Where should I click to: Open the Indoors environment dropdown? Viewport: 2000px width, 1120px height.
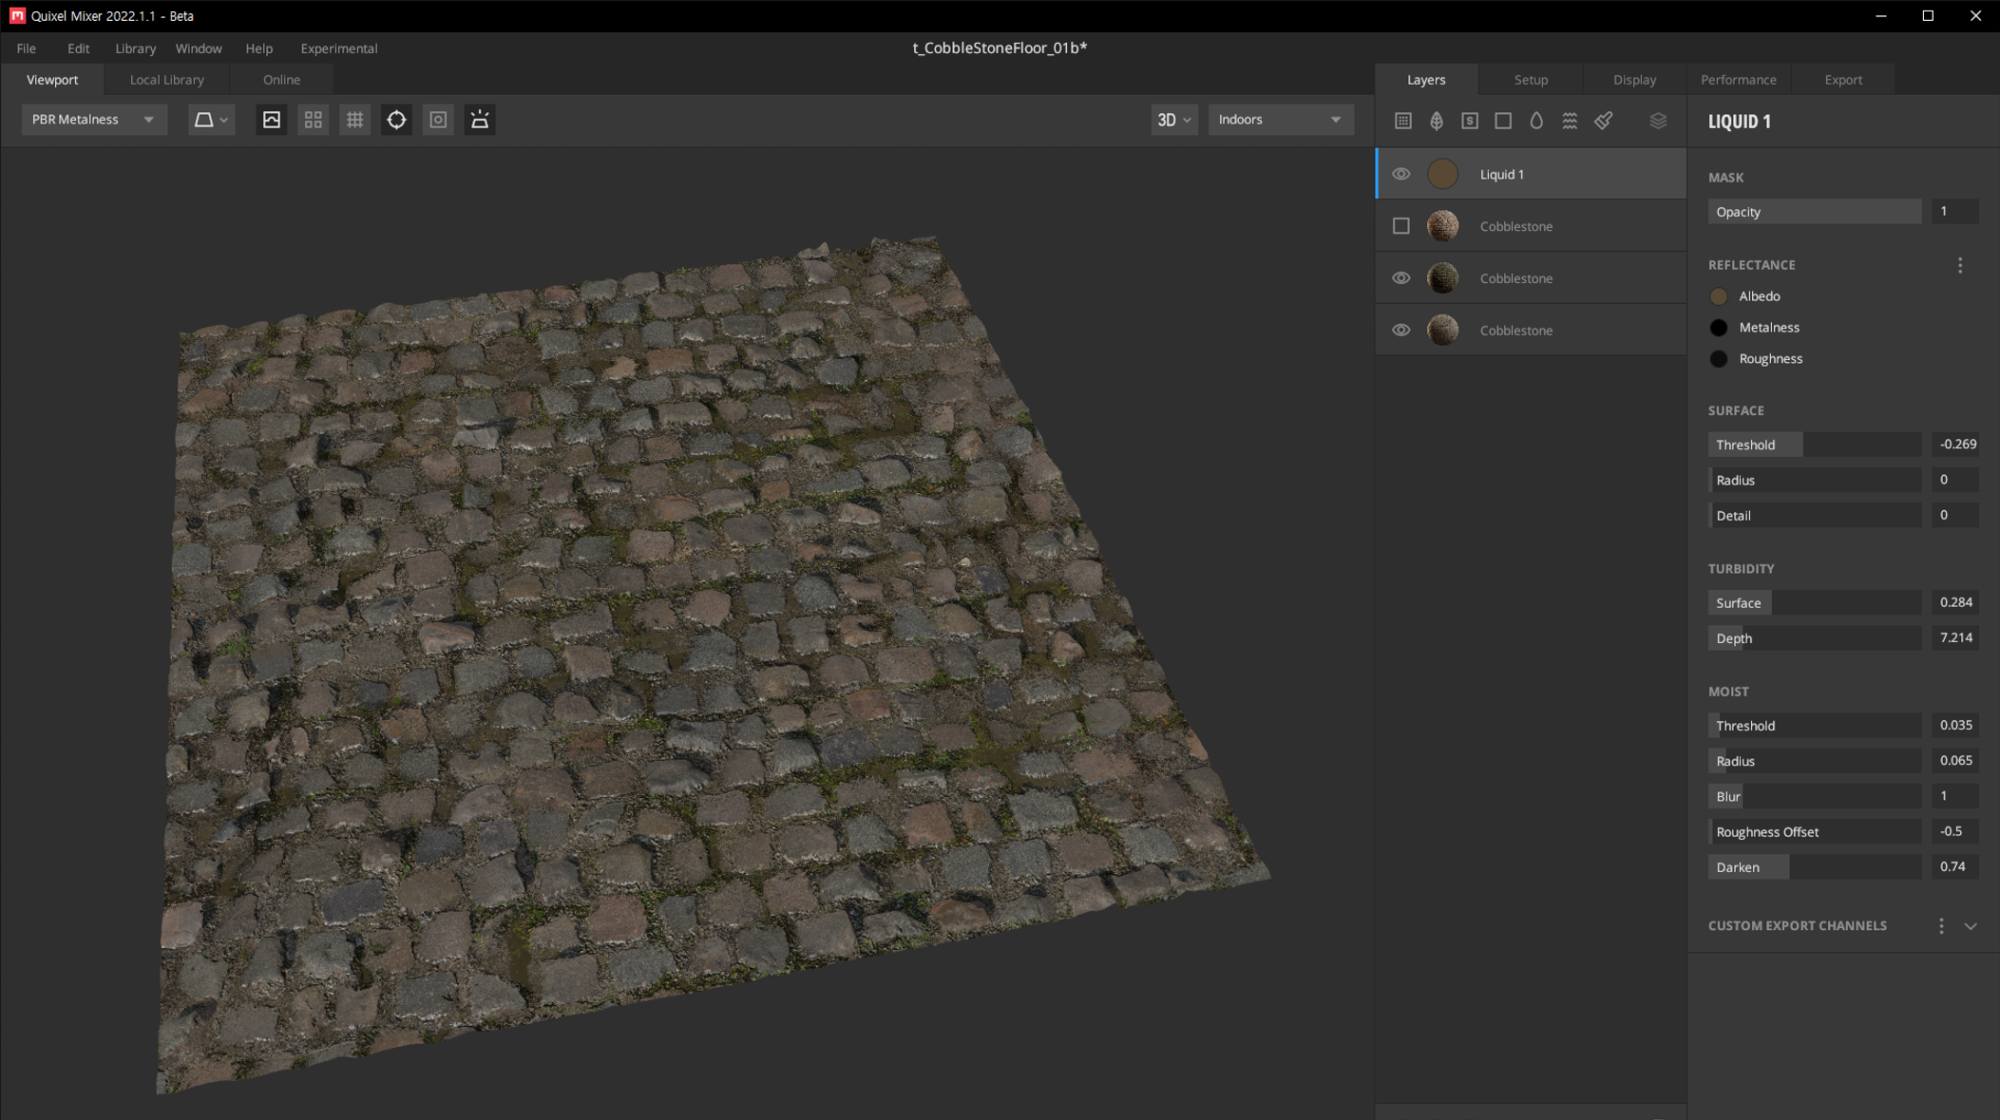(1280, 120)
